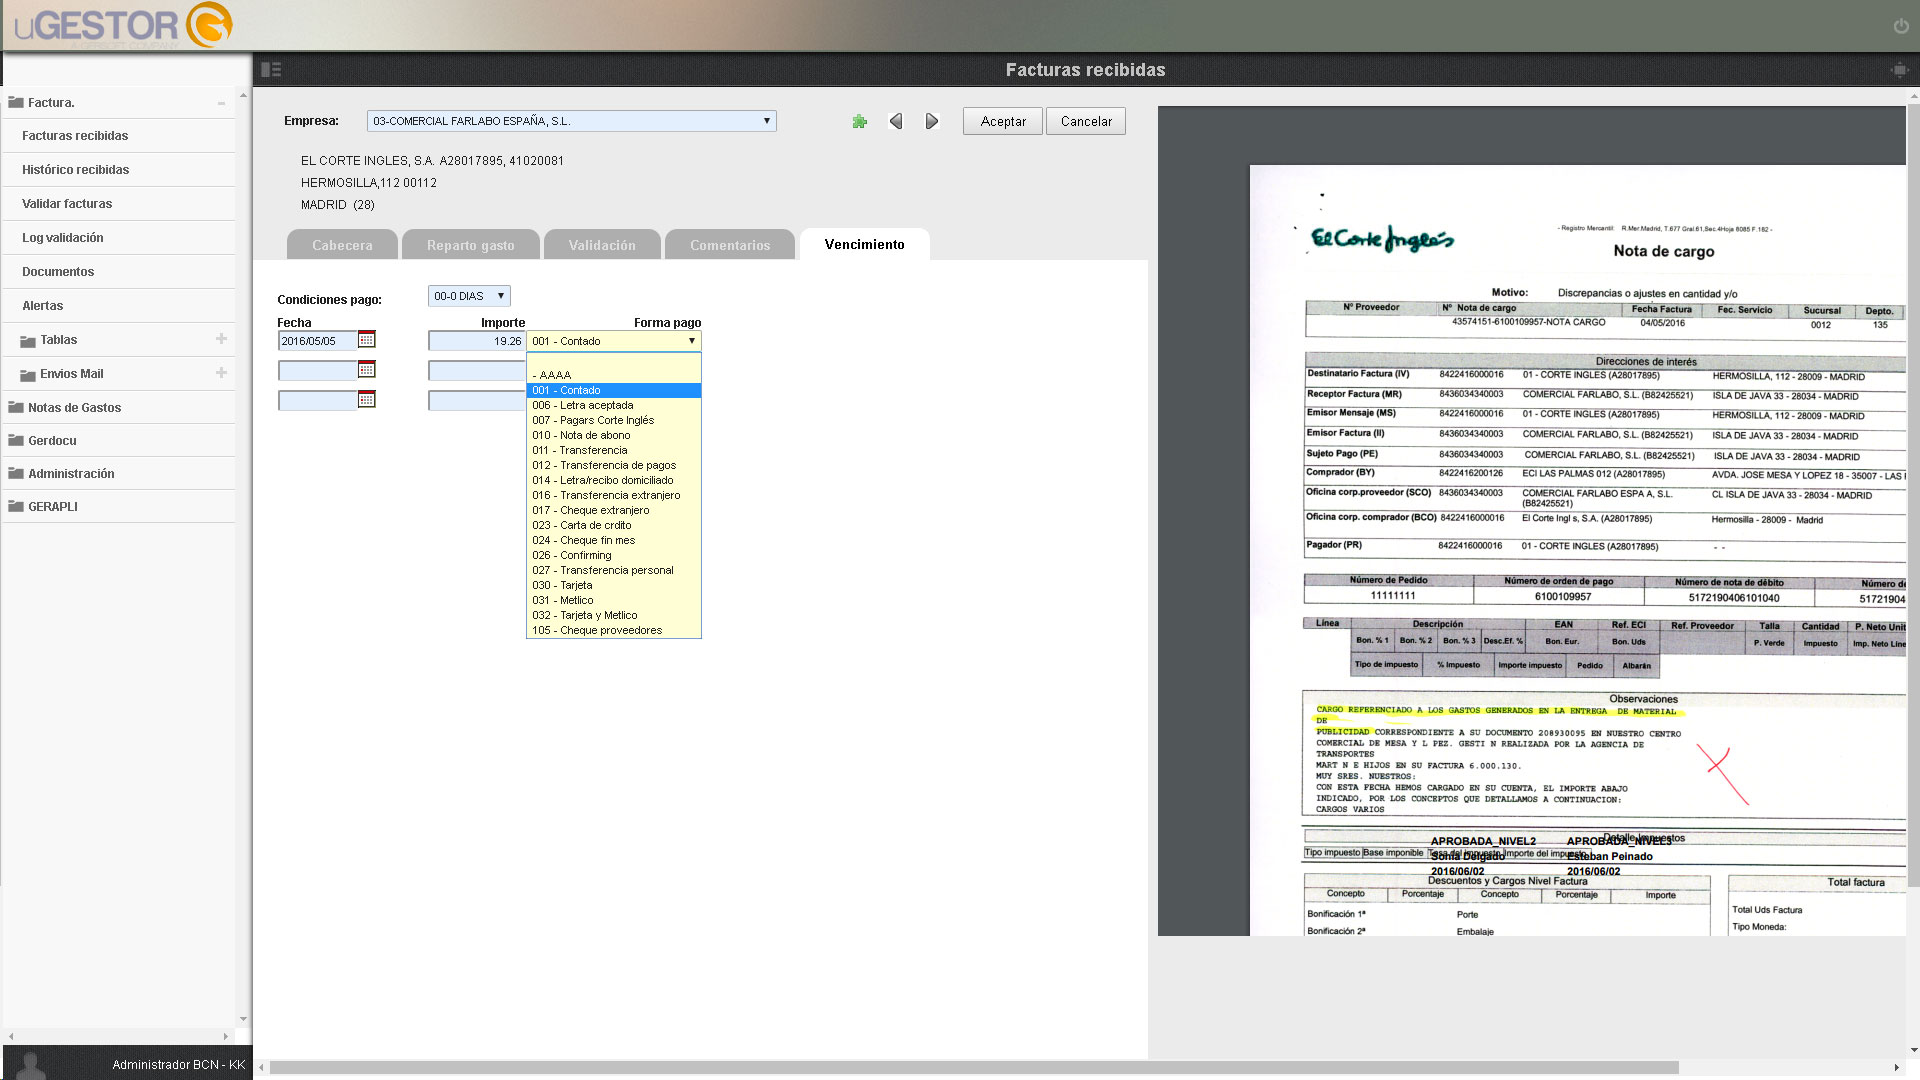Choose 011 - Transferencia payment option
Image resolution: width=1920 pixels, height=1080 pixels.
613,450
